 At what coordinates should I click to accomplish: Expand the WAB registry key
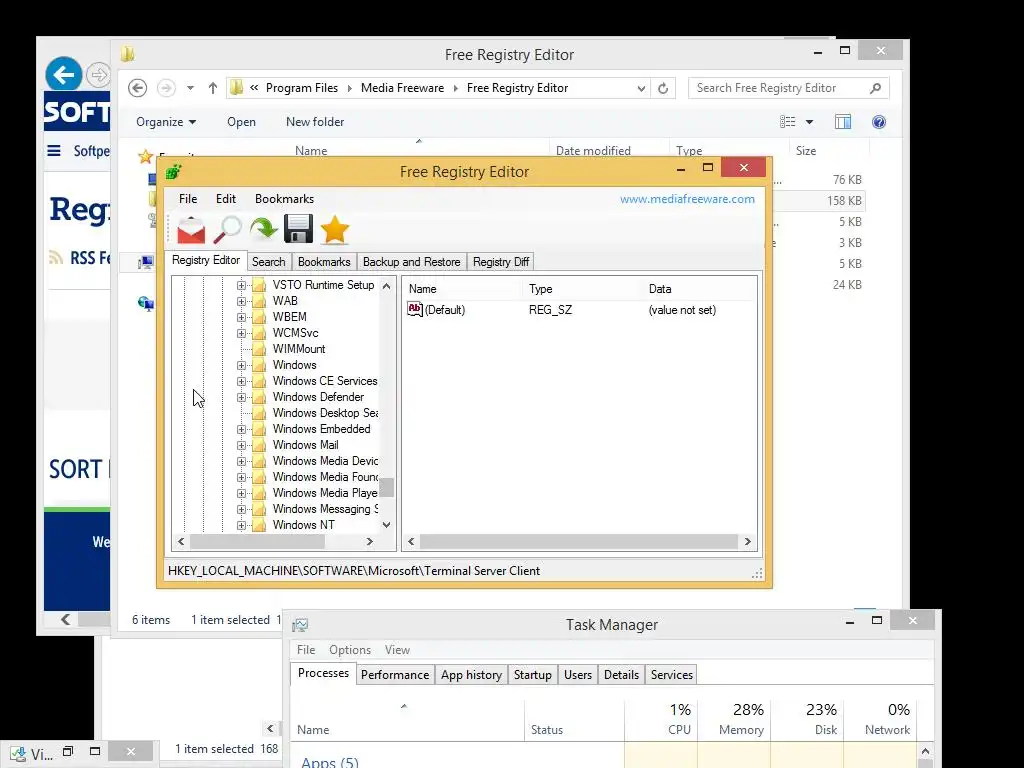241,301
